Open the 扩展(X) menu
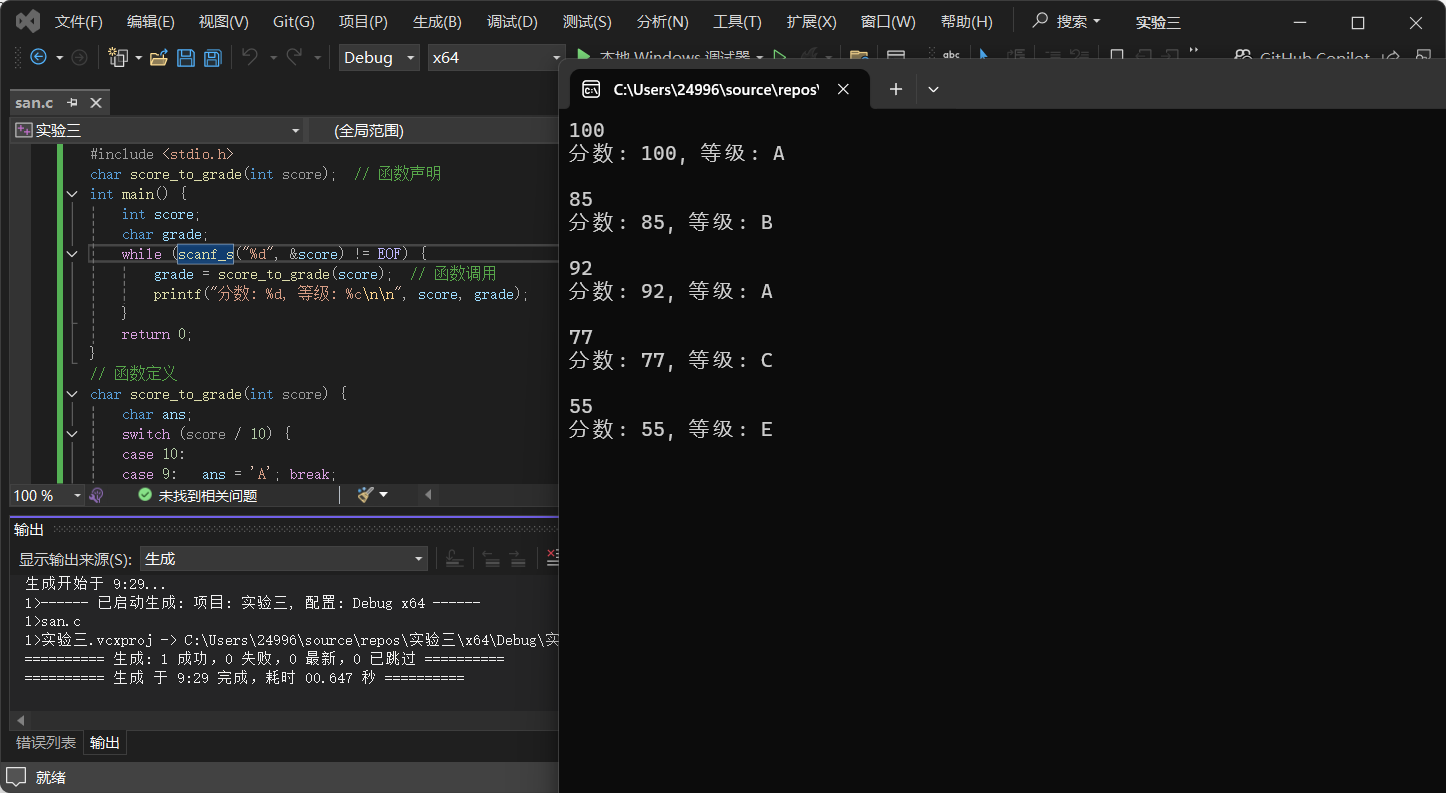Viewport: 1446px width, 793px height. (x=811, y=21)
